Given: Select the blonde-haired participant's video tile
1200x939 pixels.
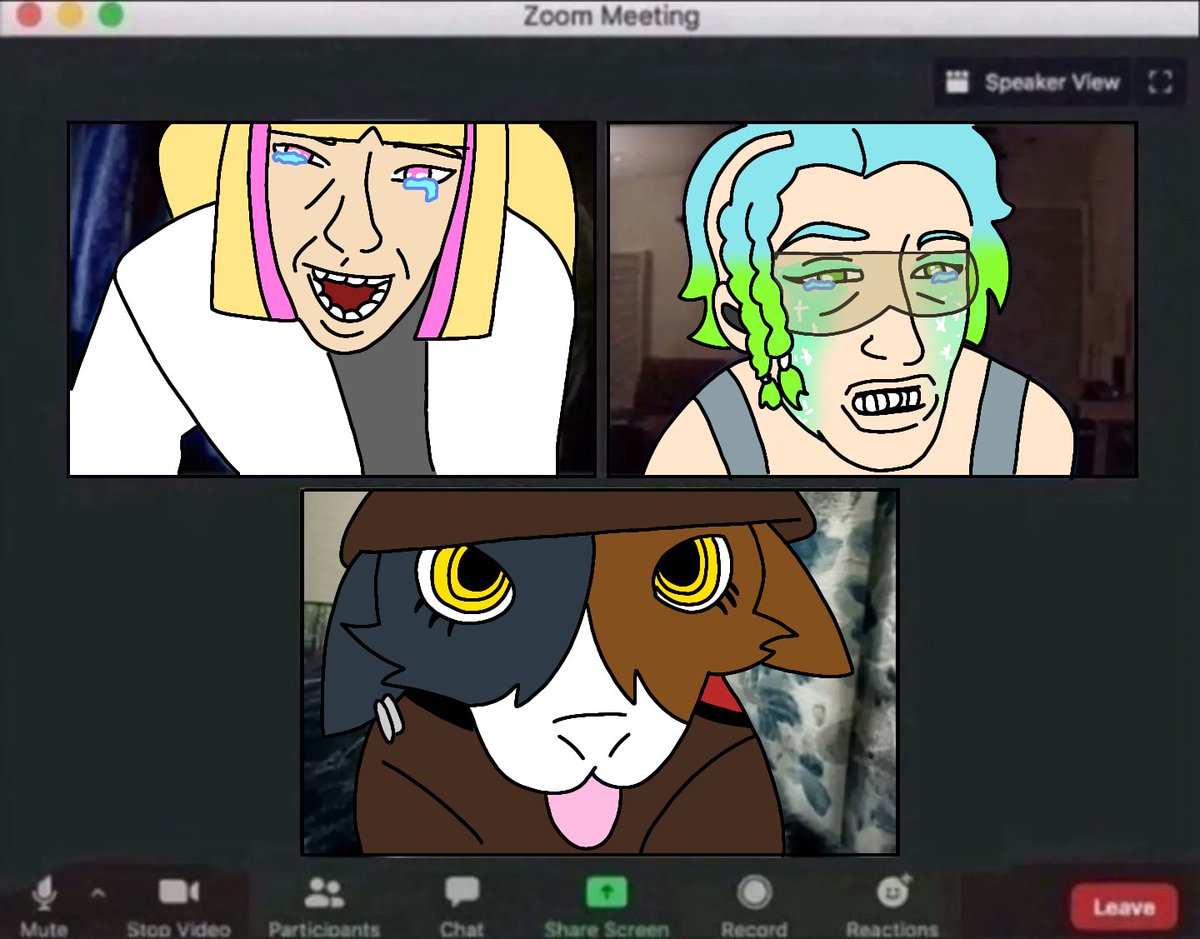Looking at the screenshot, I should coord(332,299).
